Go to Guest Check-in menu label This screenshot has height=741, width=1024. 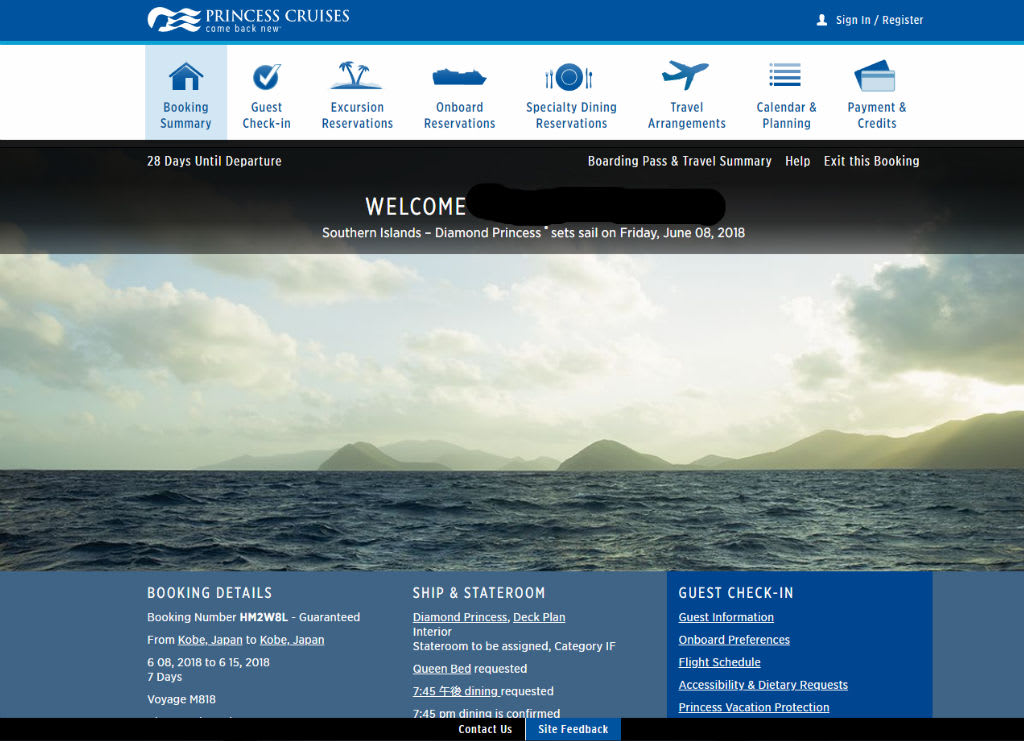(x=266, y=115)
